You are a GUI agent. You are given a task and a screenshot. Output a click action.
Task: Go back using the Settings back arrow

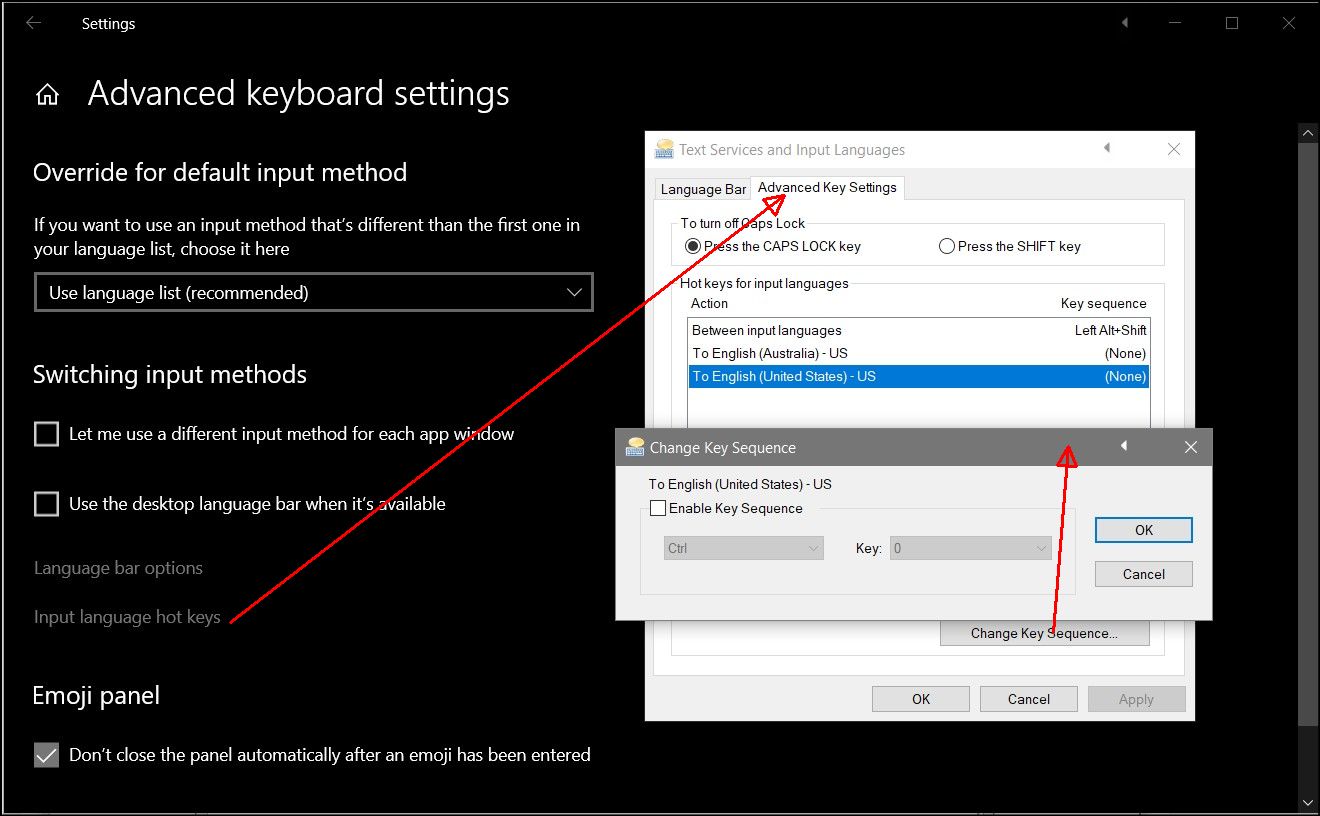(34, 23)
